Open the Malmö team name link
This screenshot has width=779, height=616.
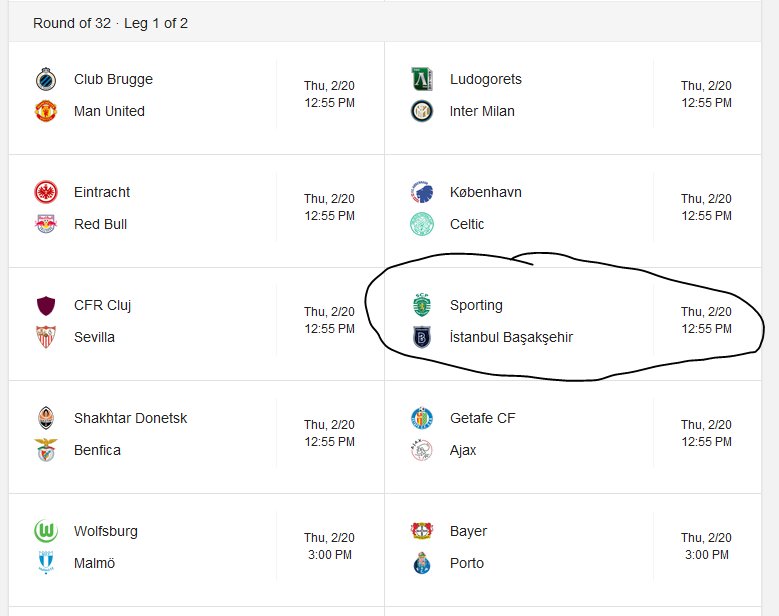[x=94, y=563]
